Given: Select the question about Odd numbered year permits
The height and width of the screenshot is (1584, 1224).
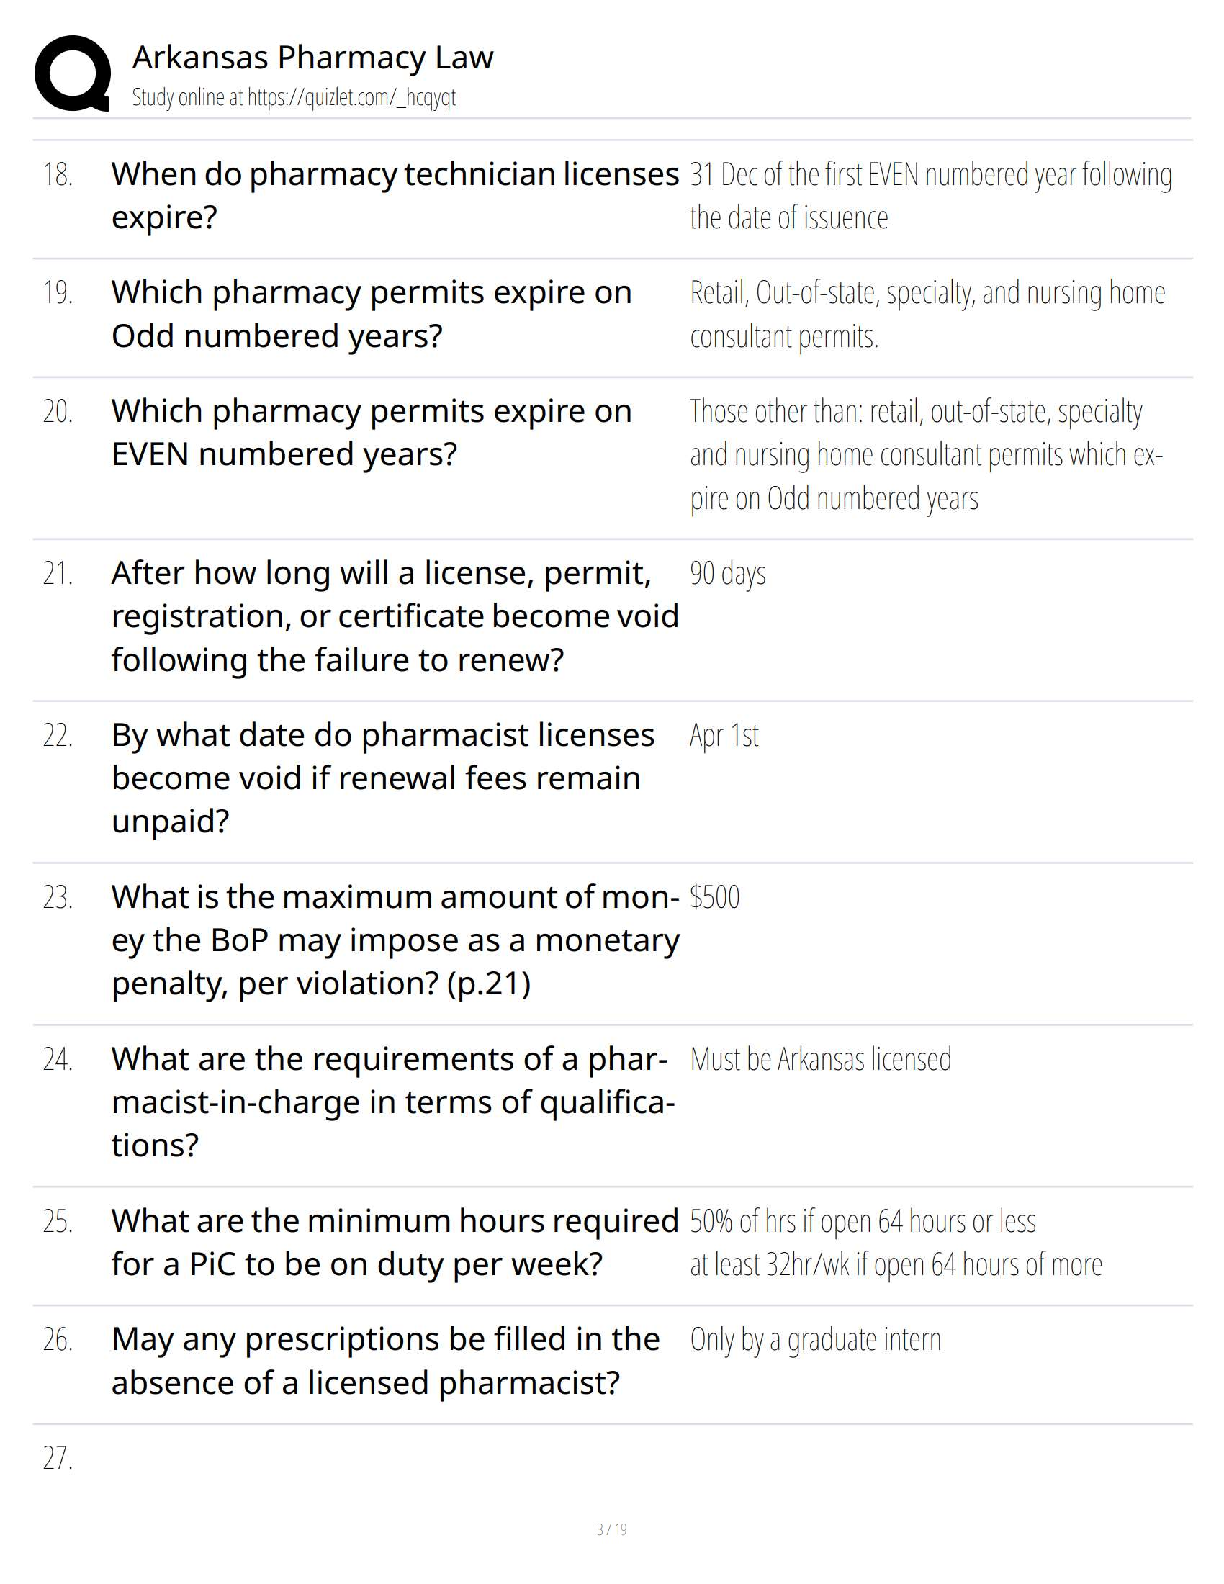Looking at the screenshot, I should [x=372, y=313].
